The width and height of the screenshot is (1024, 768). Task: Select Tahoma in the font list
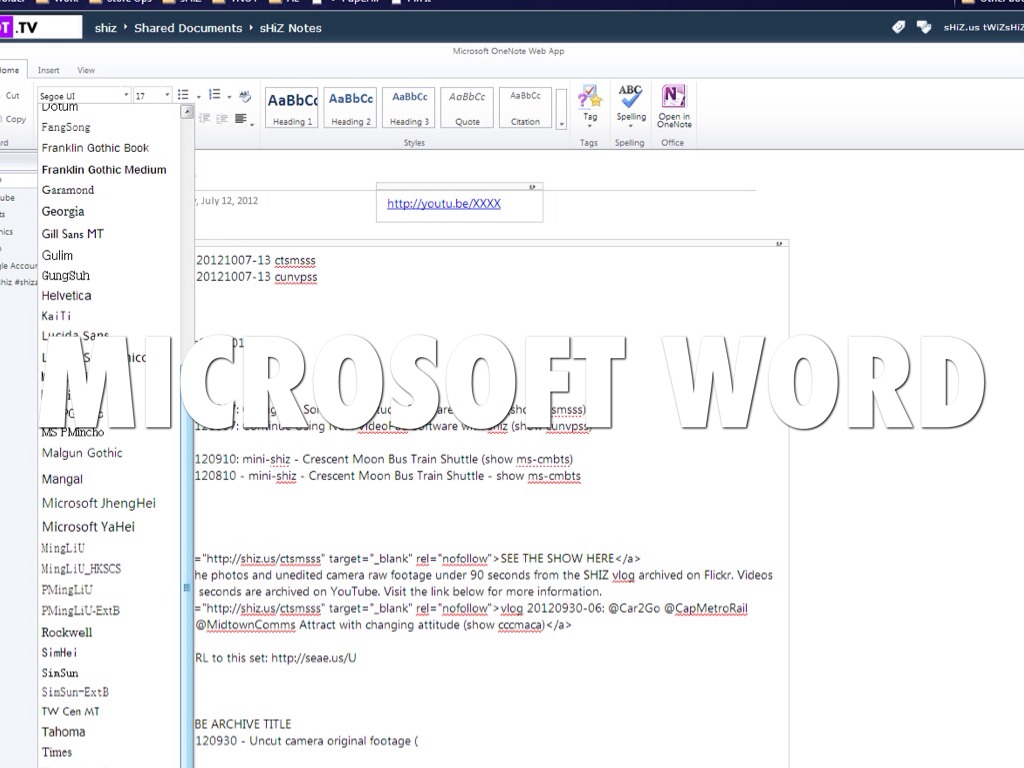click(63, 732)
